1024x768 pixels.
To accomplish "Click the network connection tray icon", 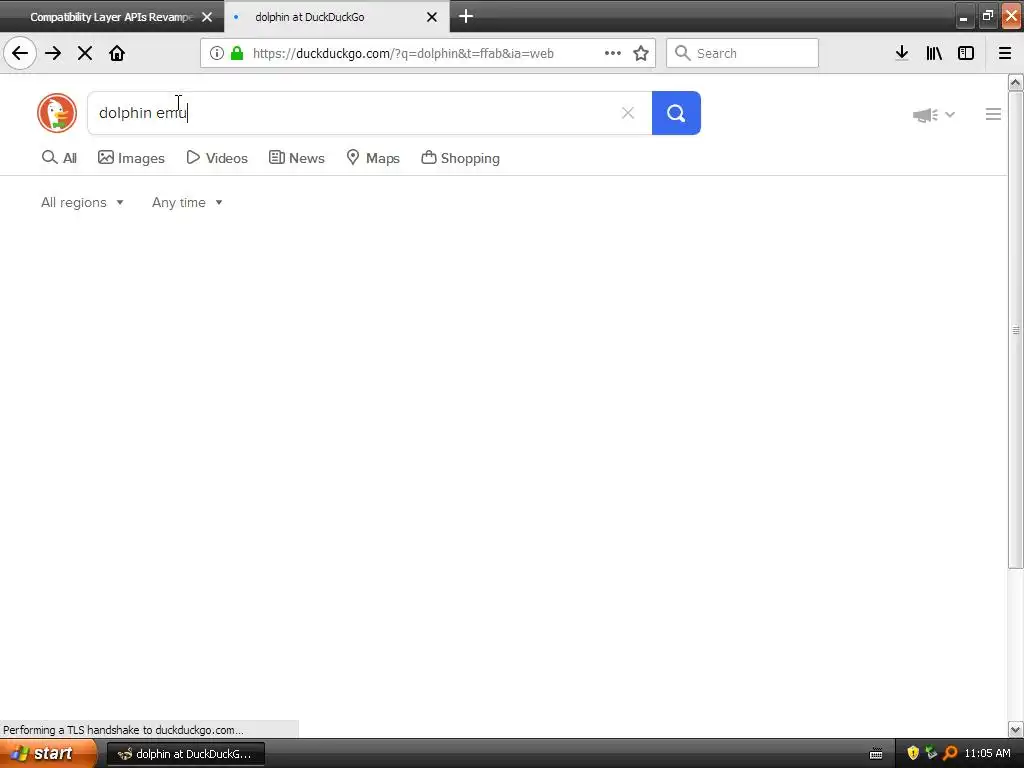I will (x=931, y=753).
